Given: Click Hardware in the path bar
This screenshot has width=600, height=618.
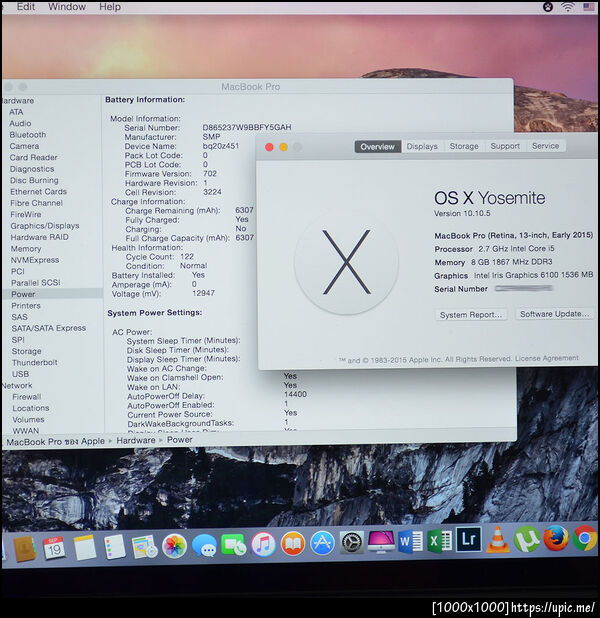Looking at the screenshot, I should coord(136,440).
